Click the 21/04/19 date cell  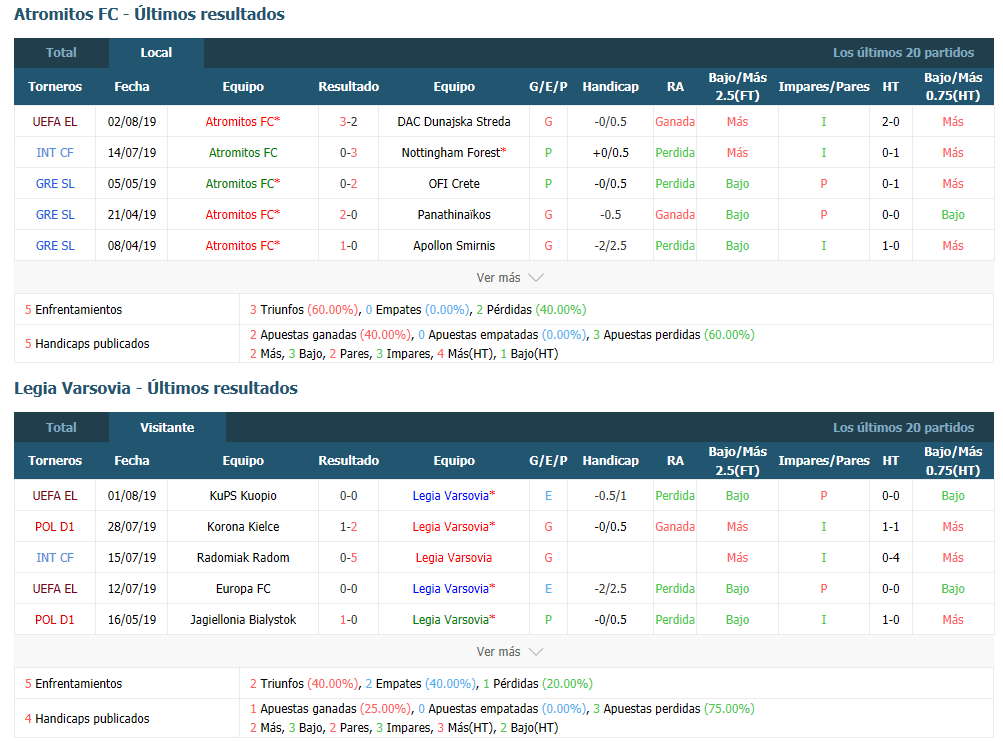point(132,215)
